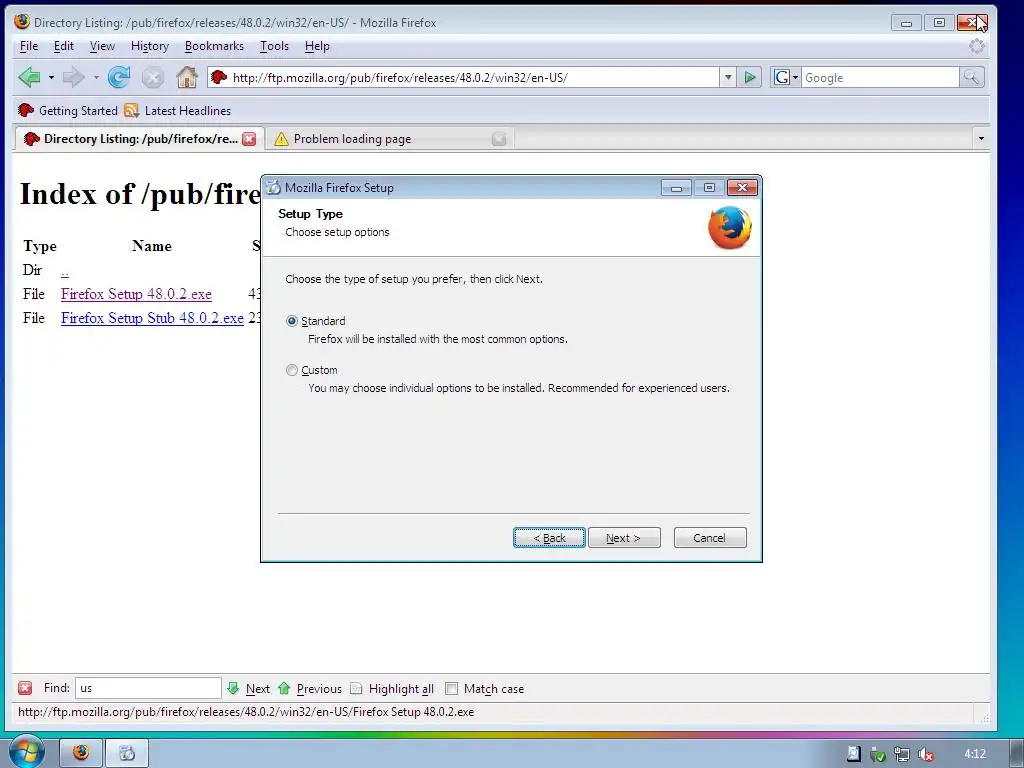Open the Tools menu
The image size is (1024, 768).
(274, 46)
